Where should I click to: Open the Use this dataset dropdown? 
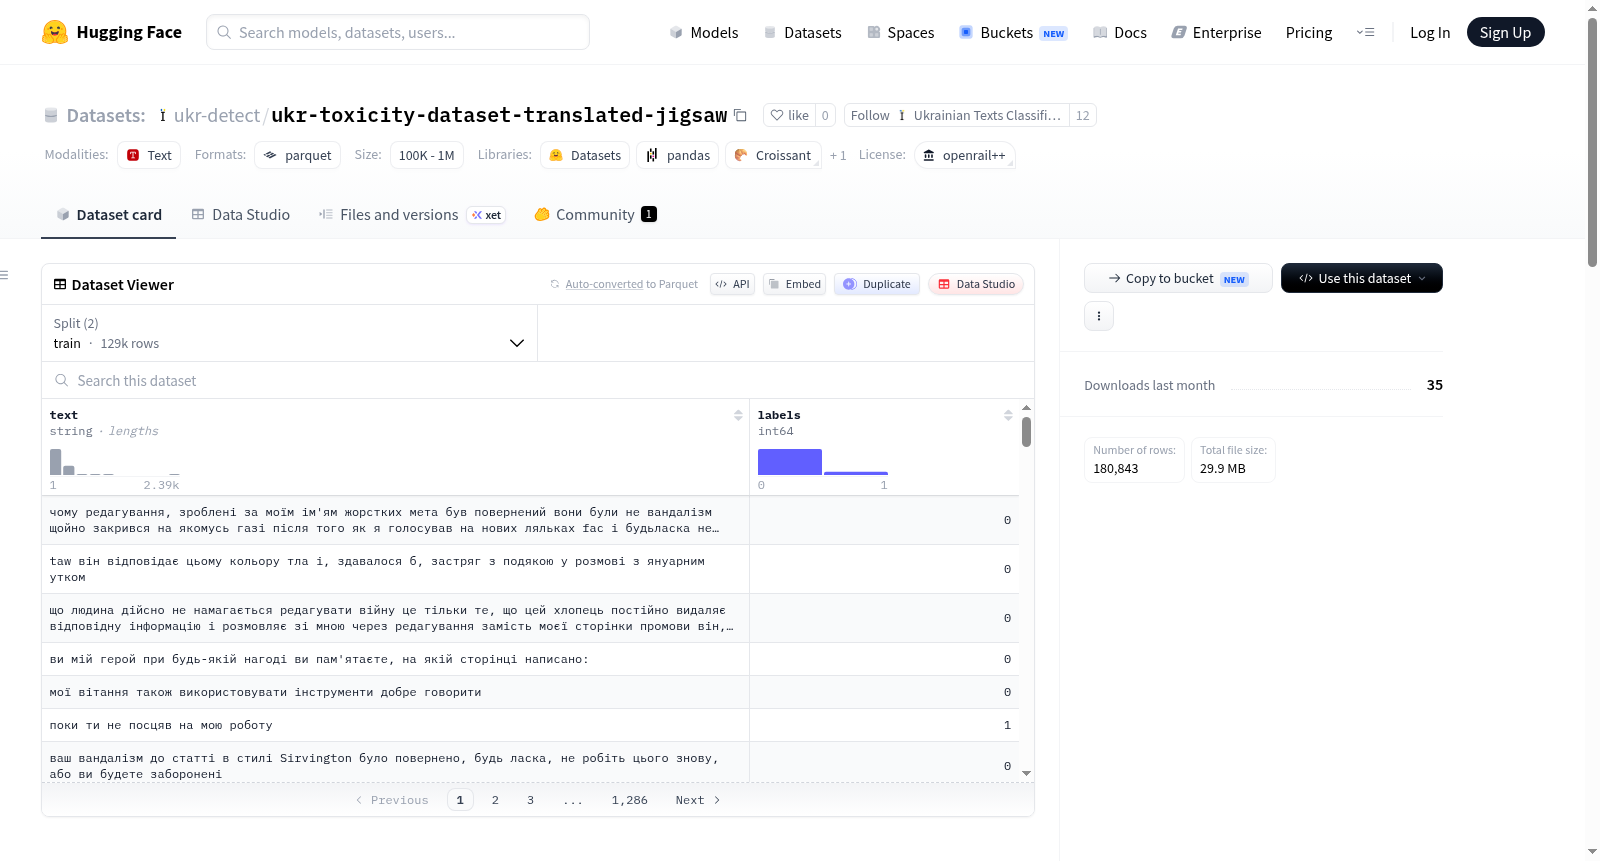[1362, 278]
